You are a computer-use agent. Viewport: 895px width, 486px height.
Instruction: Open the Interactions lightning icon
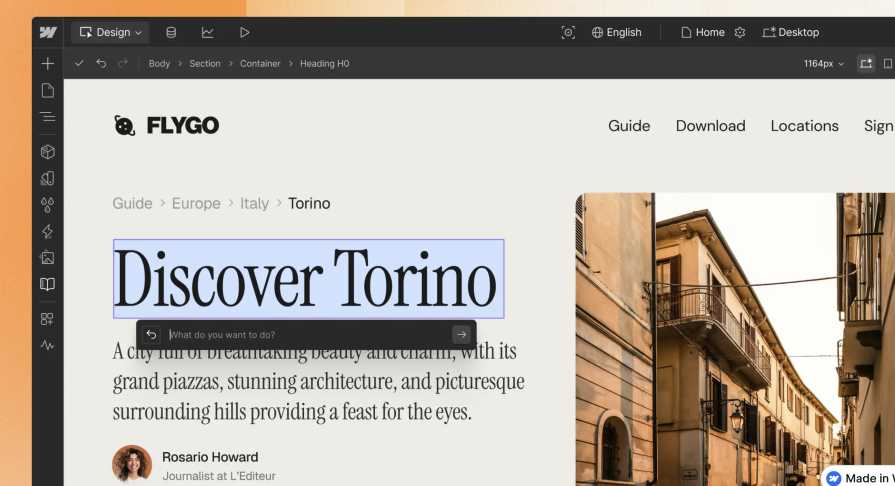point(48,231)
